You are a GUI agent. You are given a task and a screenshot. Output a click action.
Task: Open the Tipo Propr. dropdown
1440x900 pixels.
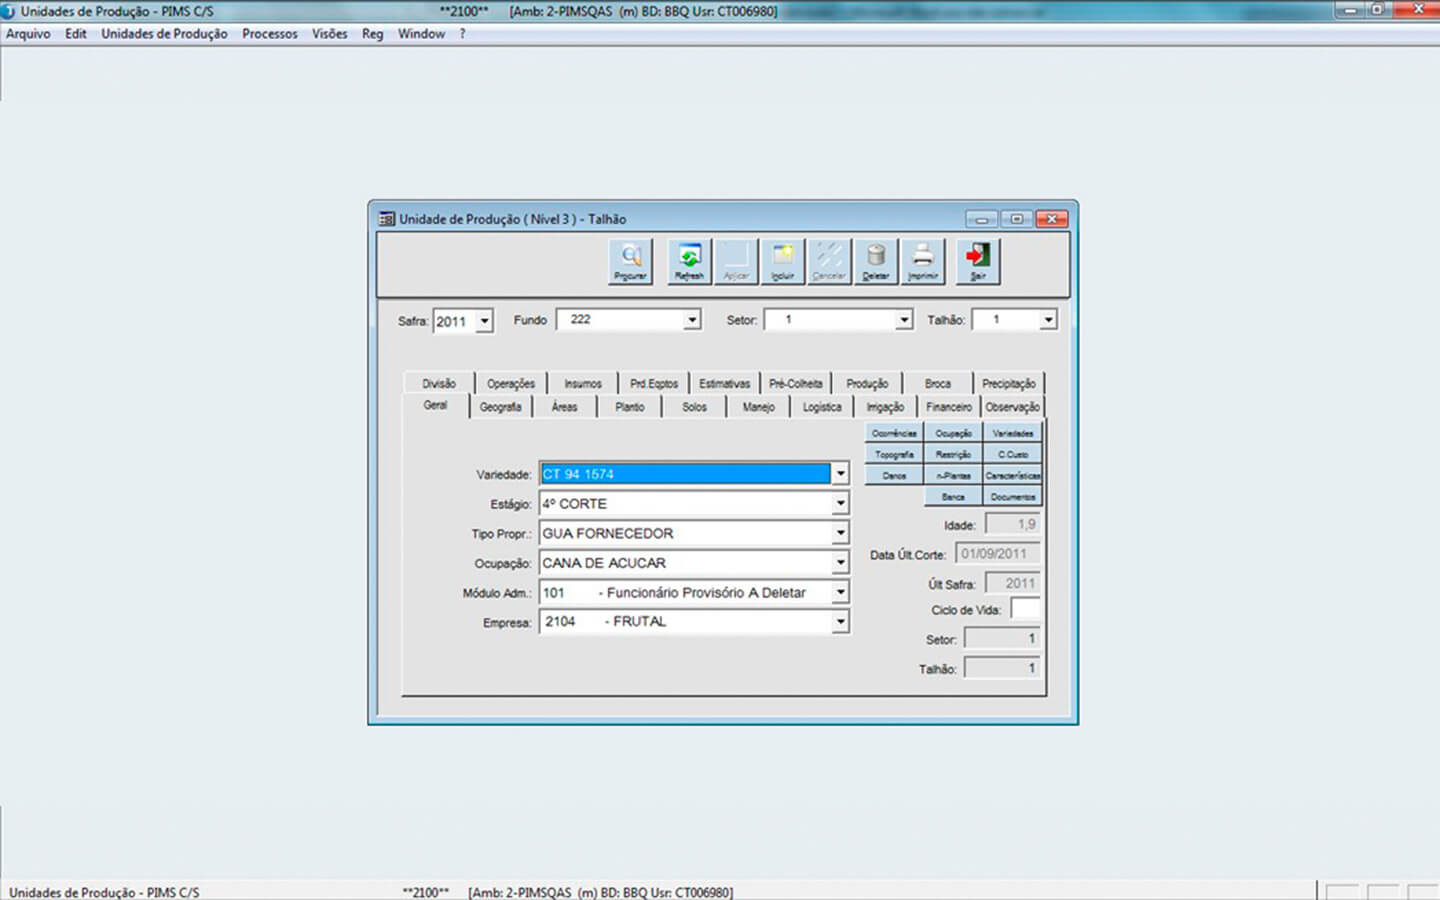(x=840, y=534)
